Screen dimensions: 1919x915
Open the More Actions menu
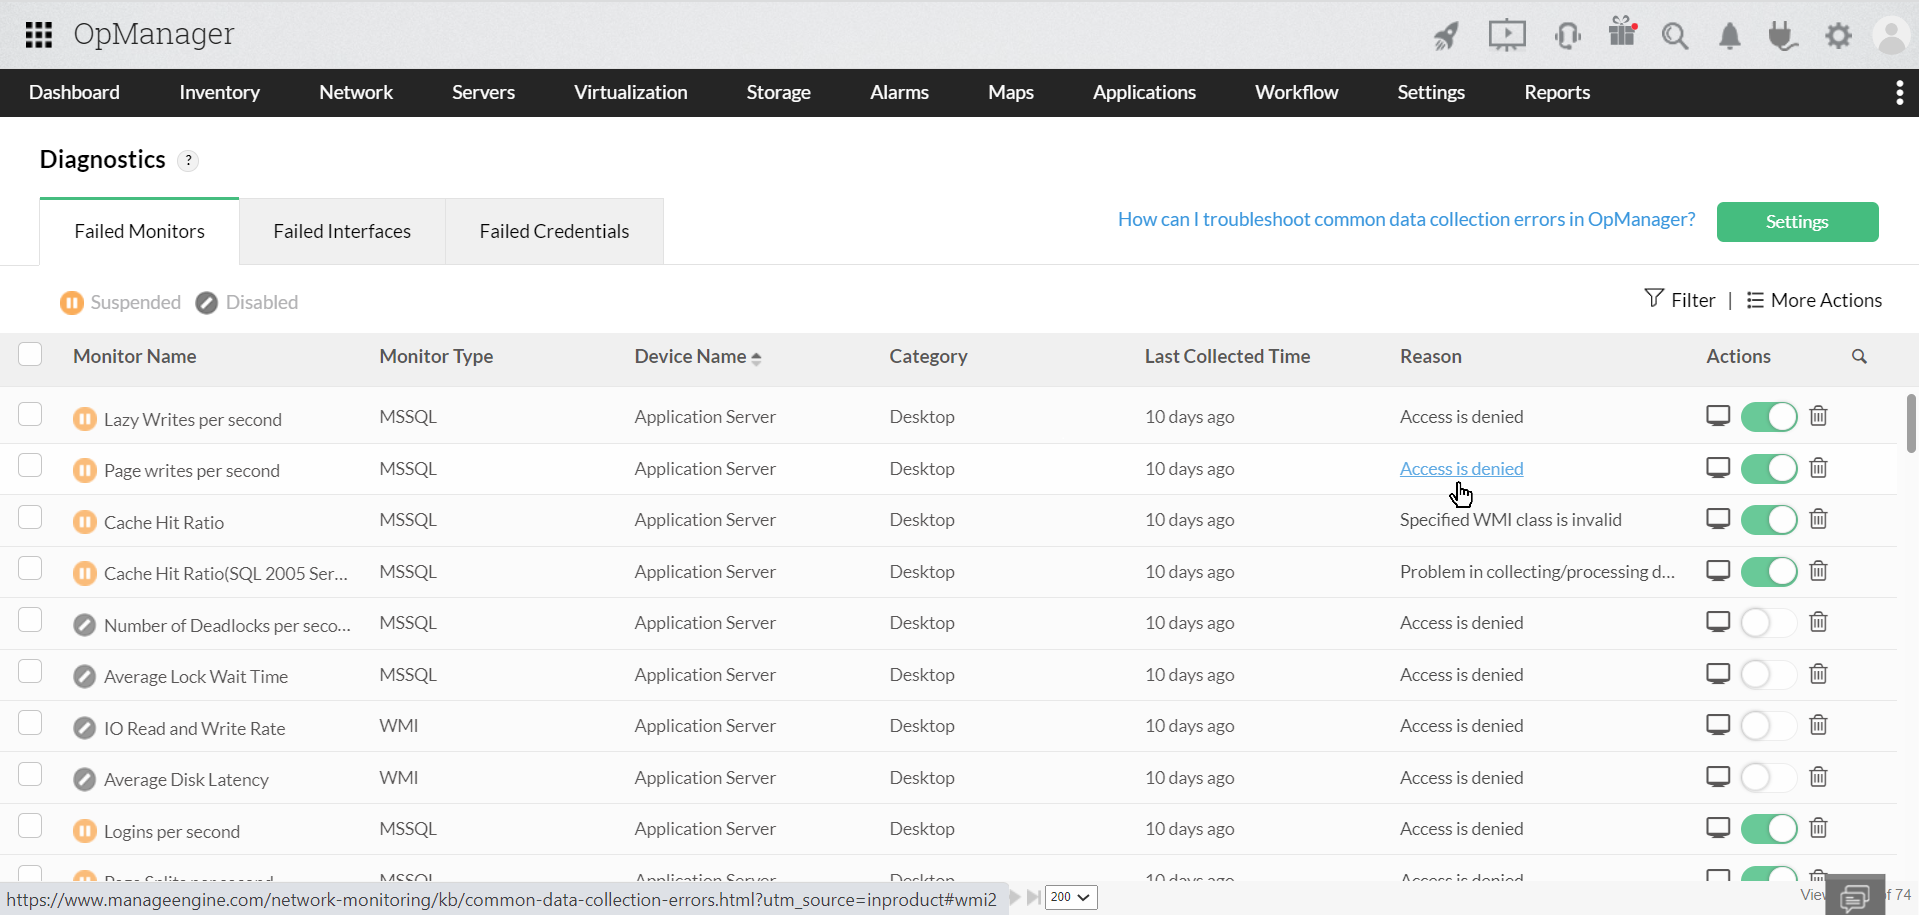(1814, 300)
